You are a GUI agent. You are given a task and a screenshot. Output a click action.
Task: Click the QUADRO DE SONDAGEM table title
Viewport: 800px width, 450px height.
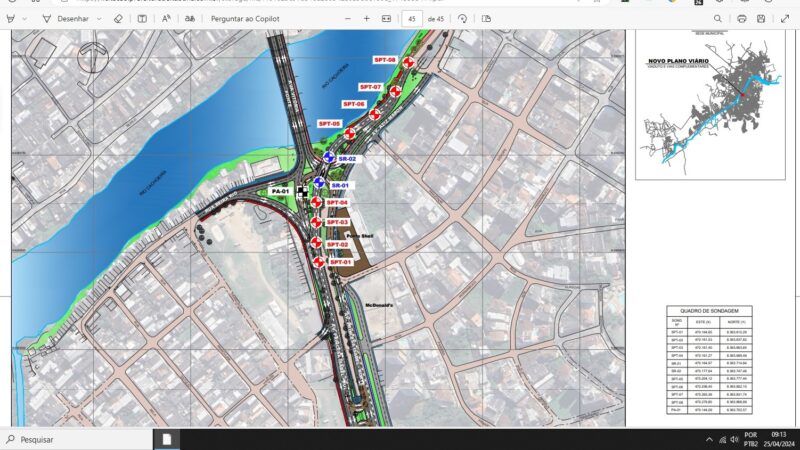pos(709,311)
